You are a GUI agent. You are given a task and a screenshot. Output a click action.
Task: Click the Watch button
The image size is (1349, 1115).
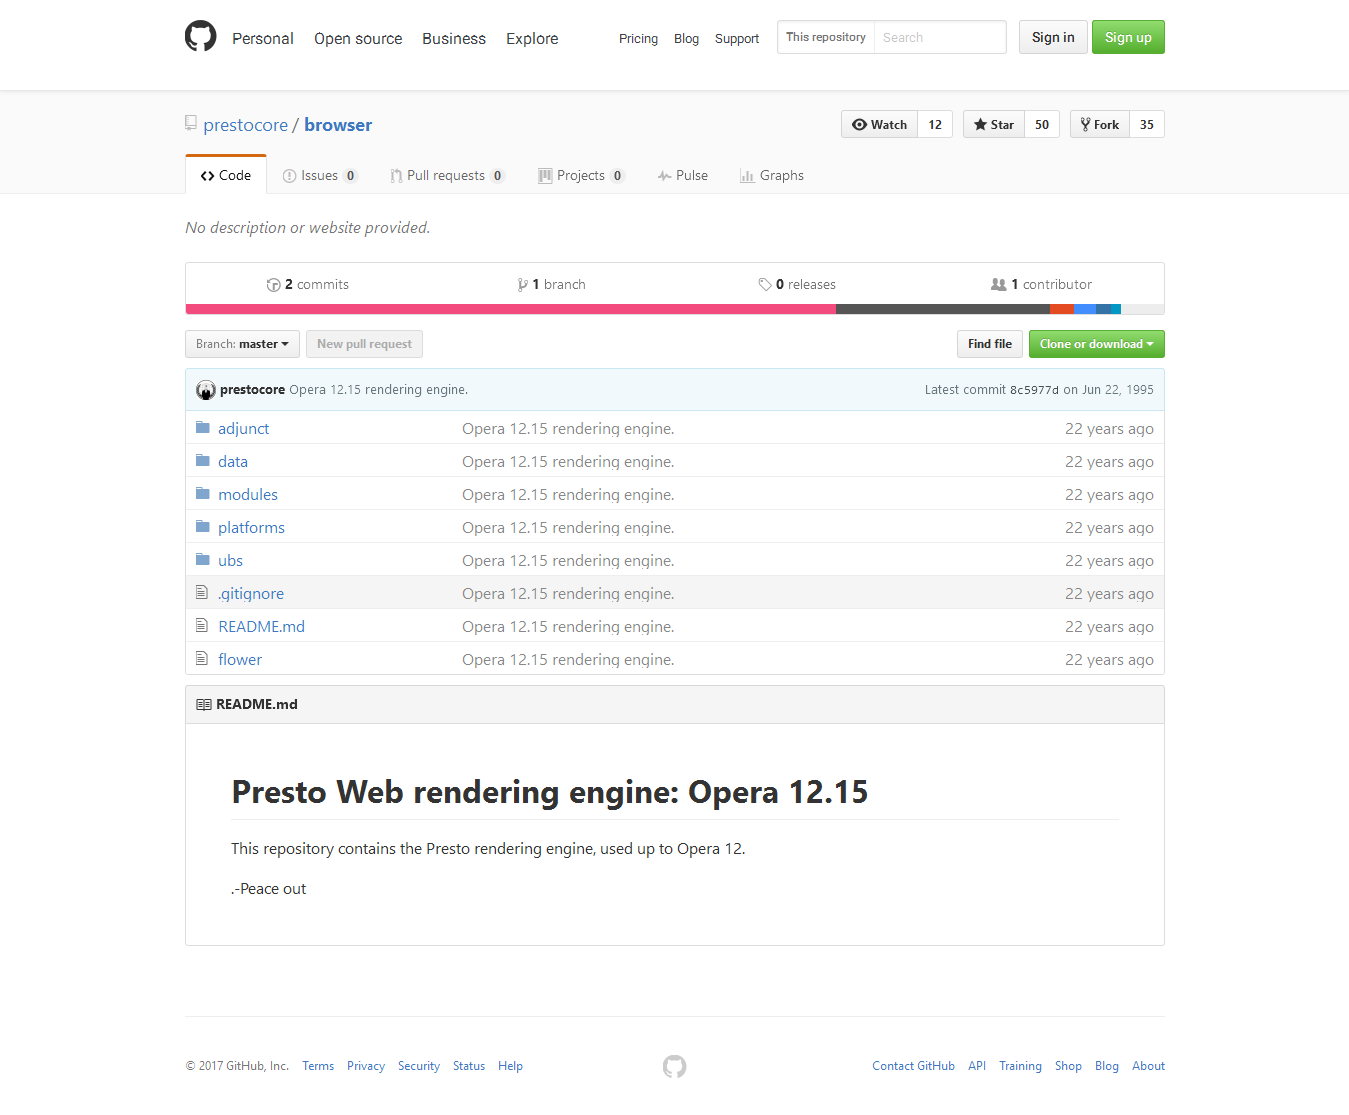[x=880, y=124]
